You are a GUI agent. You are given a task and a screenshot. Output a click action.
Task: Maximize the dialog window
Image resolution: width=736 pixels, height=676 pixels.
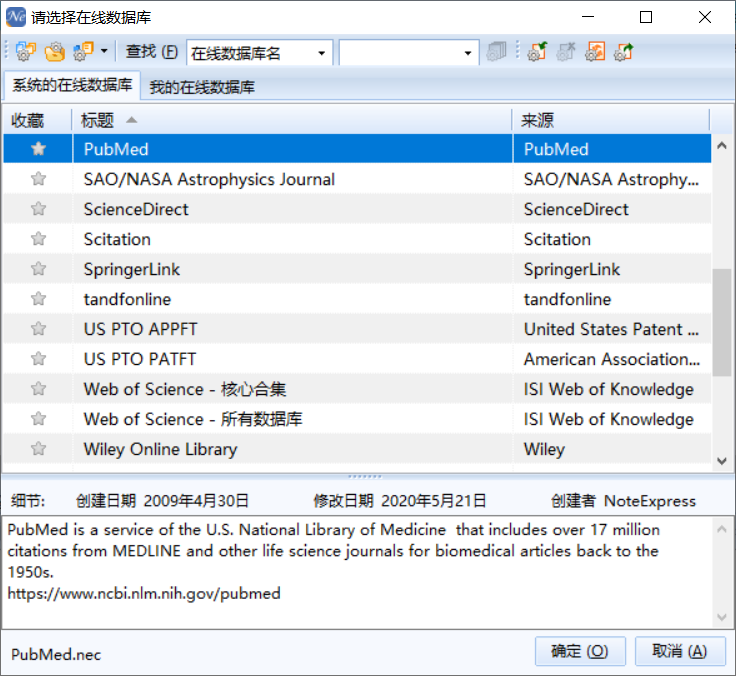click(646, 17)
